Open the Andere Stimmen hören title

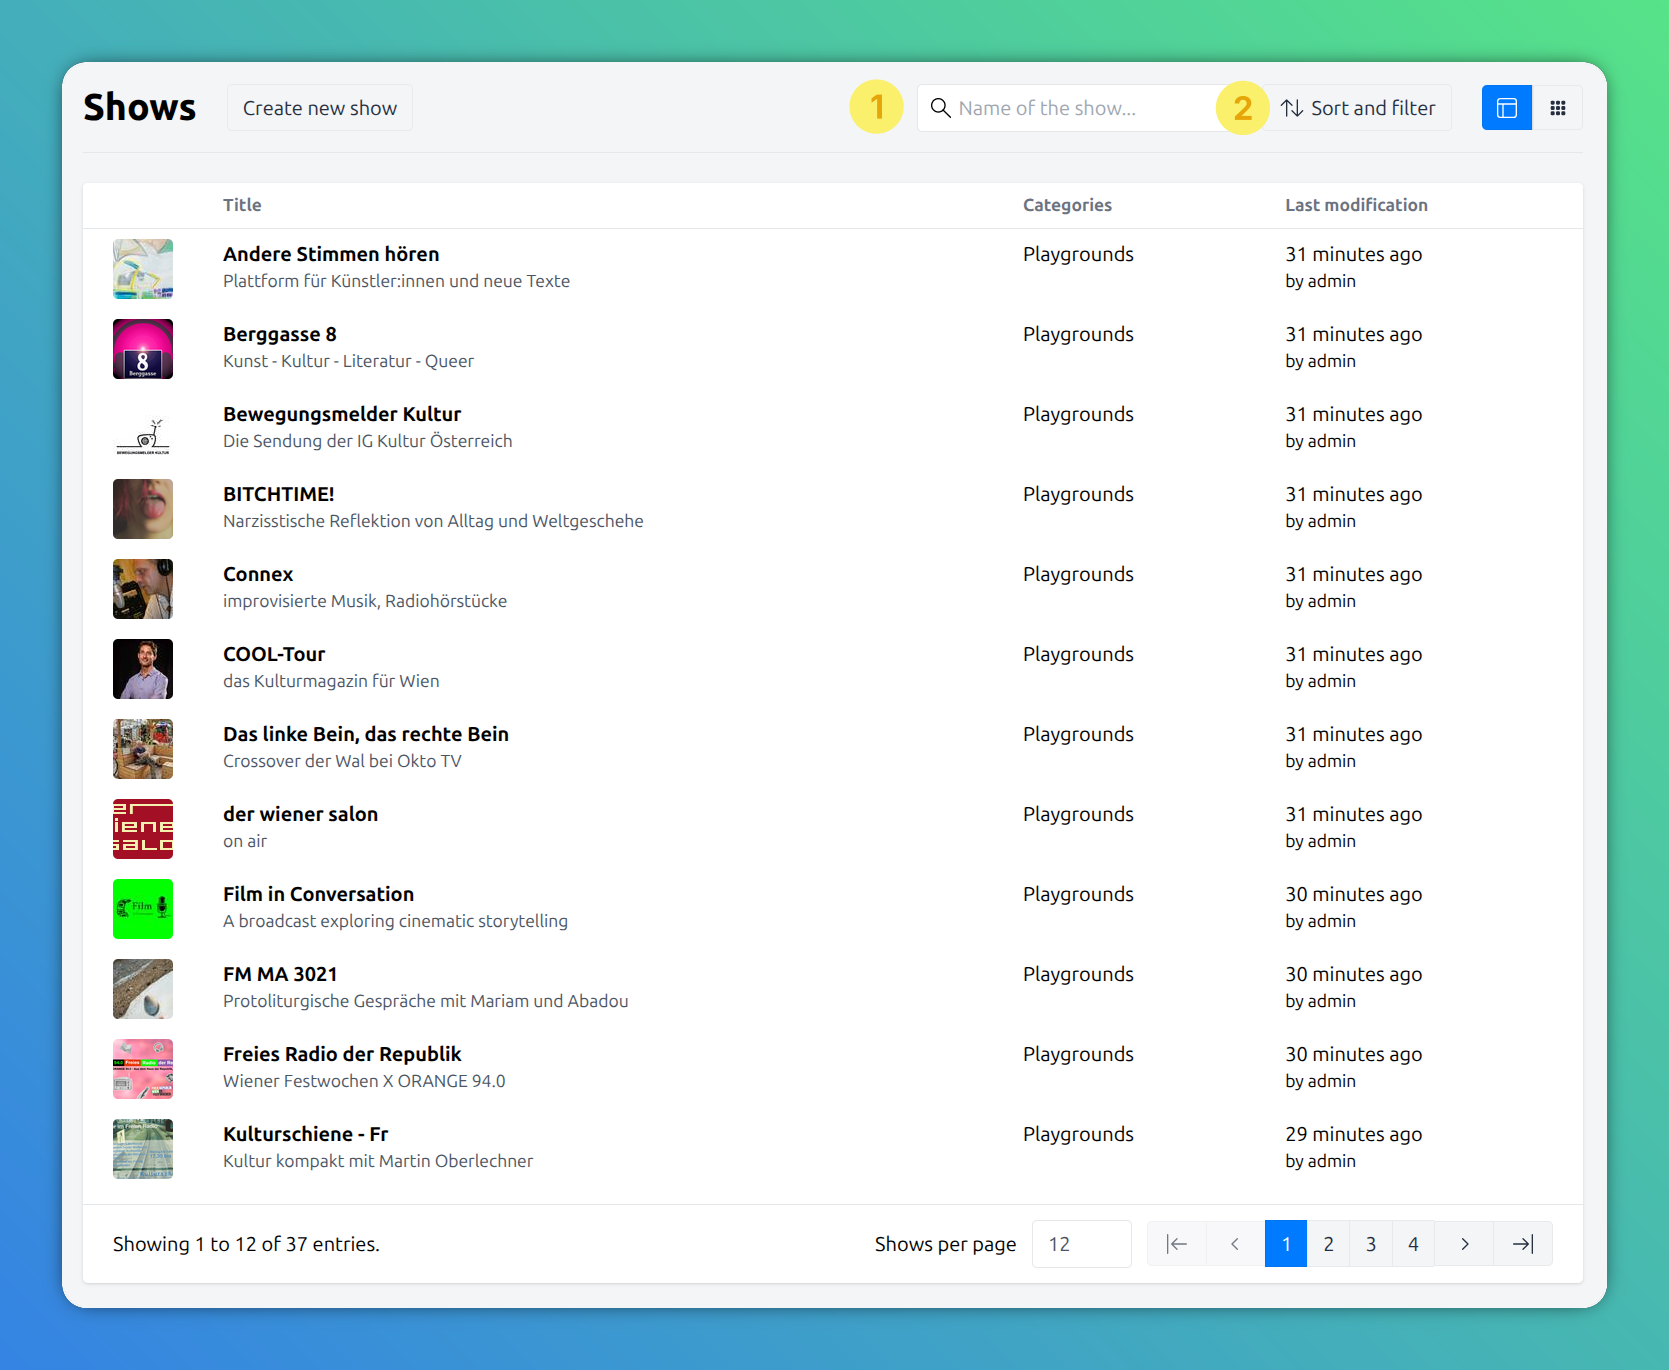(x=331, y=254)
